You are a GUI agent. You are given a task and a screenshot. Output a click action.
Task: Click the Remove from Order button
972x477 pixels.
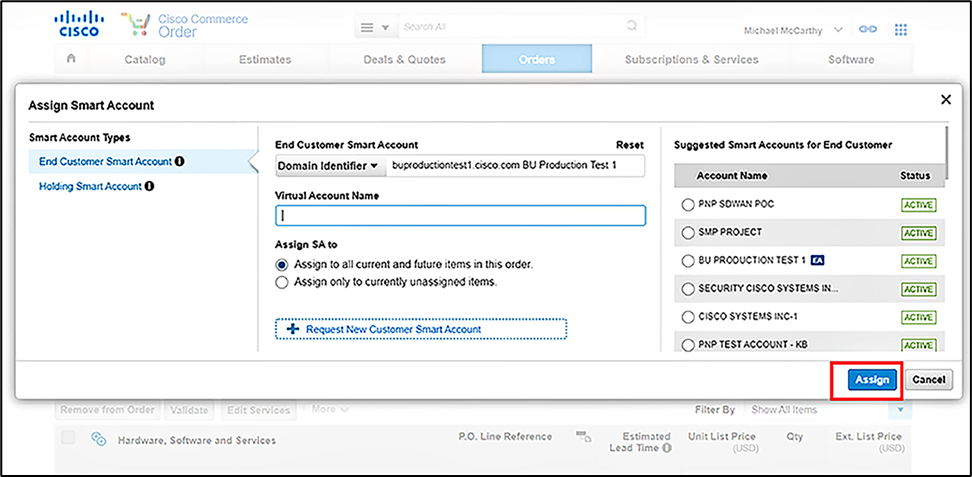106,410
